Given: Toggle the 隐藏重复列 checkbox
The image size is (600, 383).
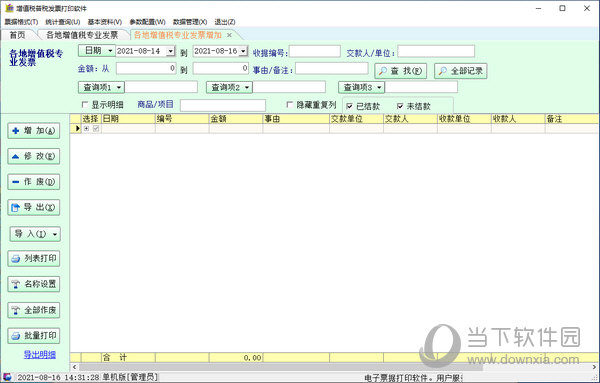Looking at the screenshot, I should (x=290, y=104).
